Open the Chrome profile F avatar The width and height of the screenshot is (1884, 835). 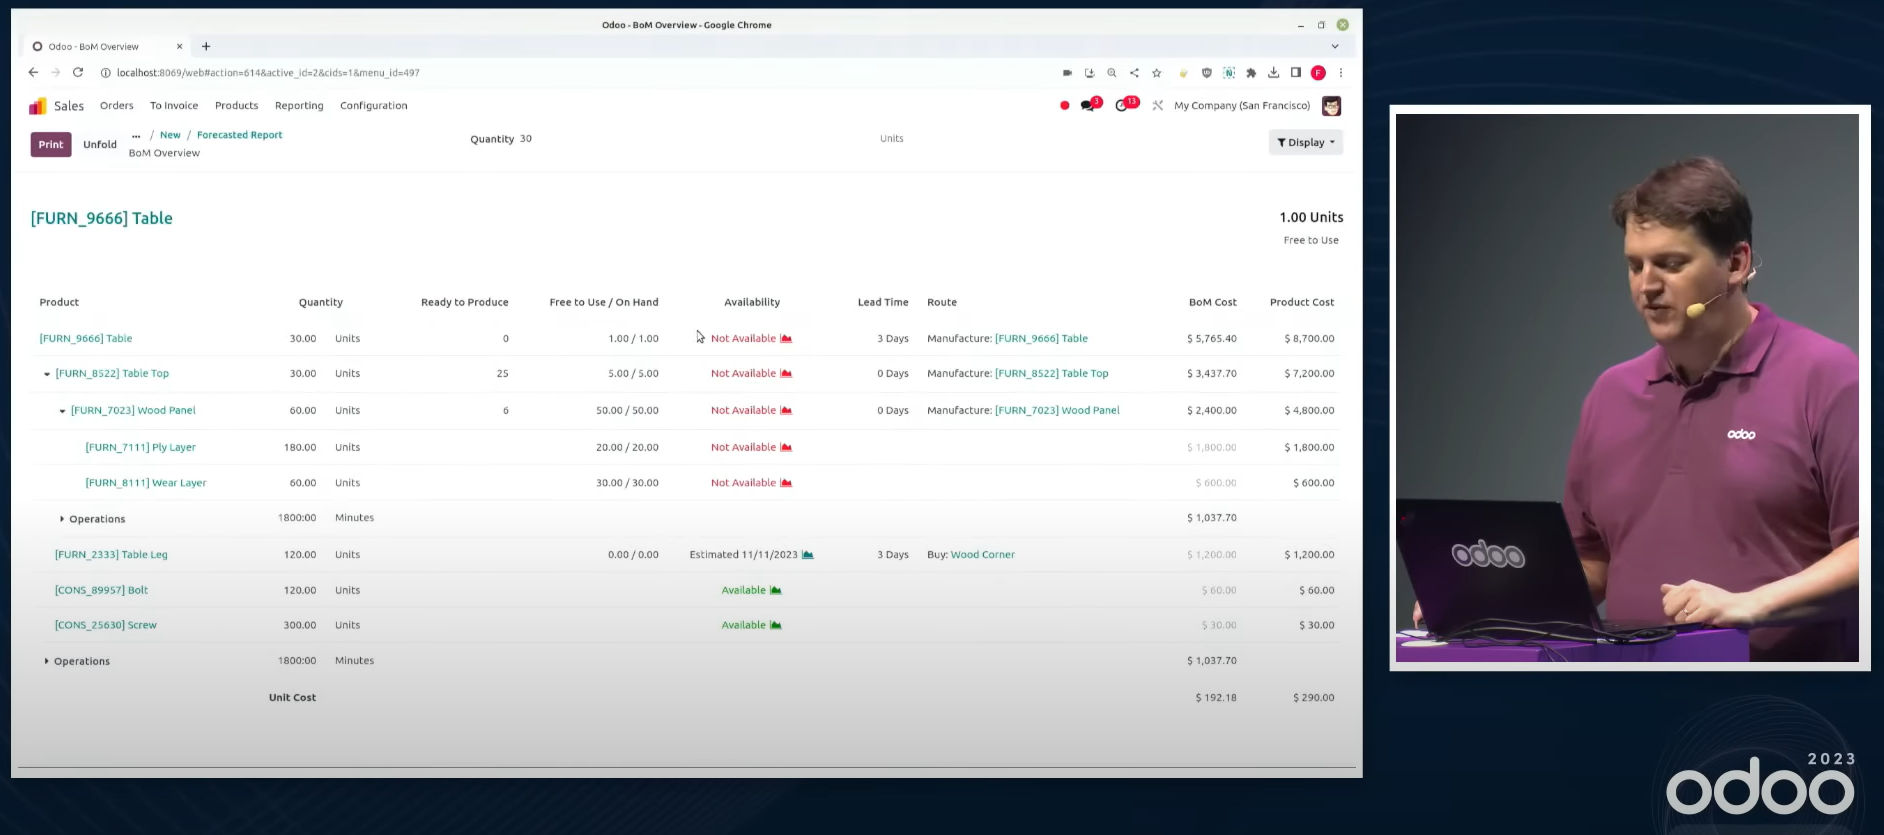tap(1318, 73)
